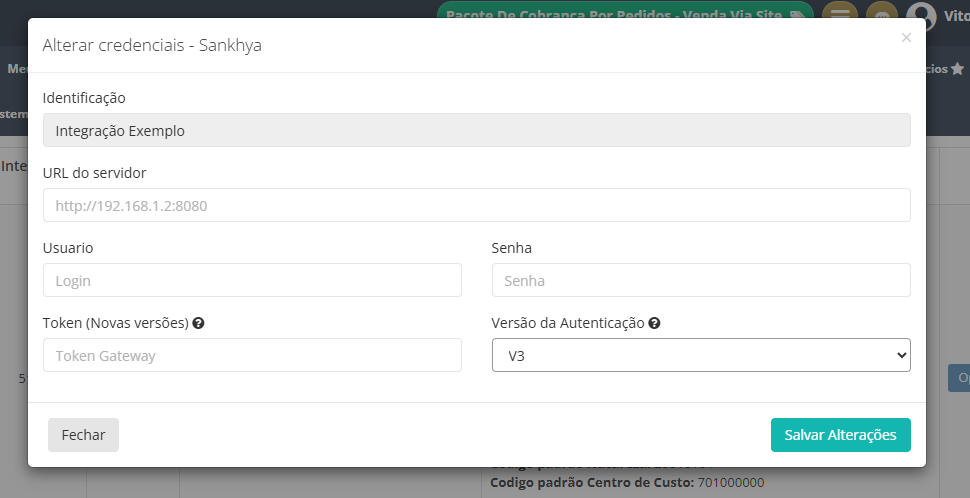This screenshot has height=498, width=970.
Task: Click the Senha password field
Action: (x=700, y=280)
